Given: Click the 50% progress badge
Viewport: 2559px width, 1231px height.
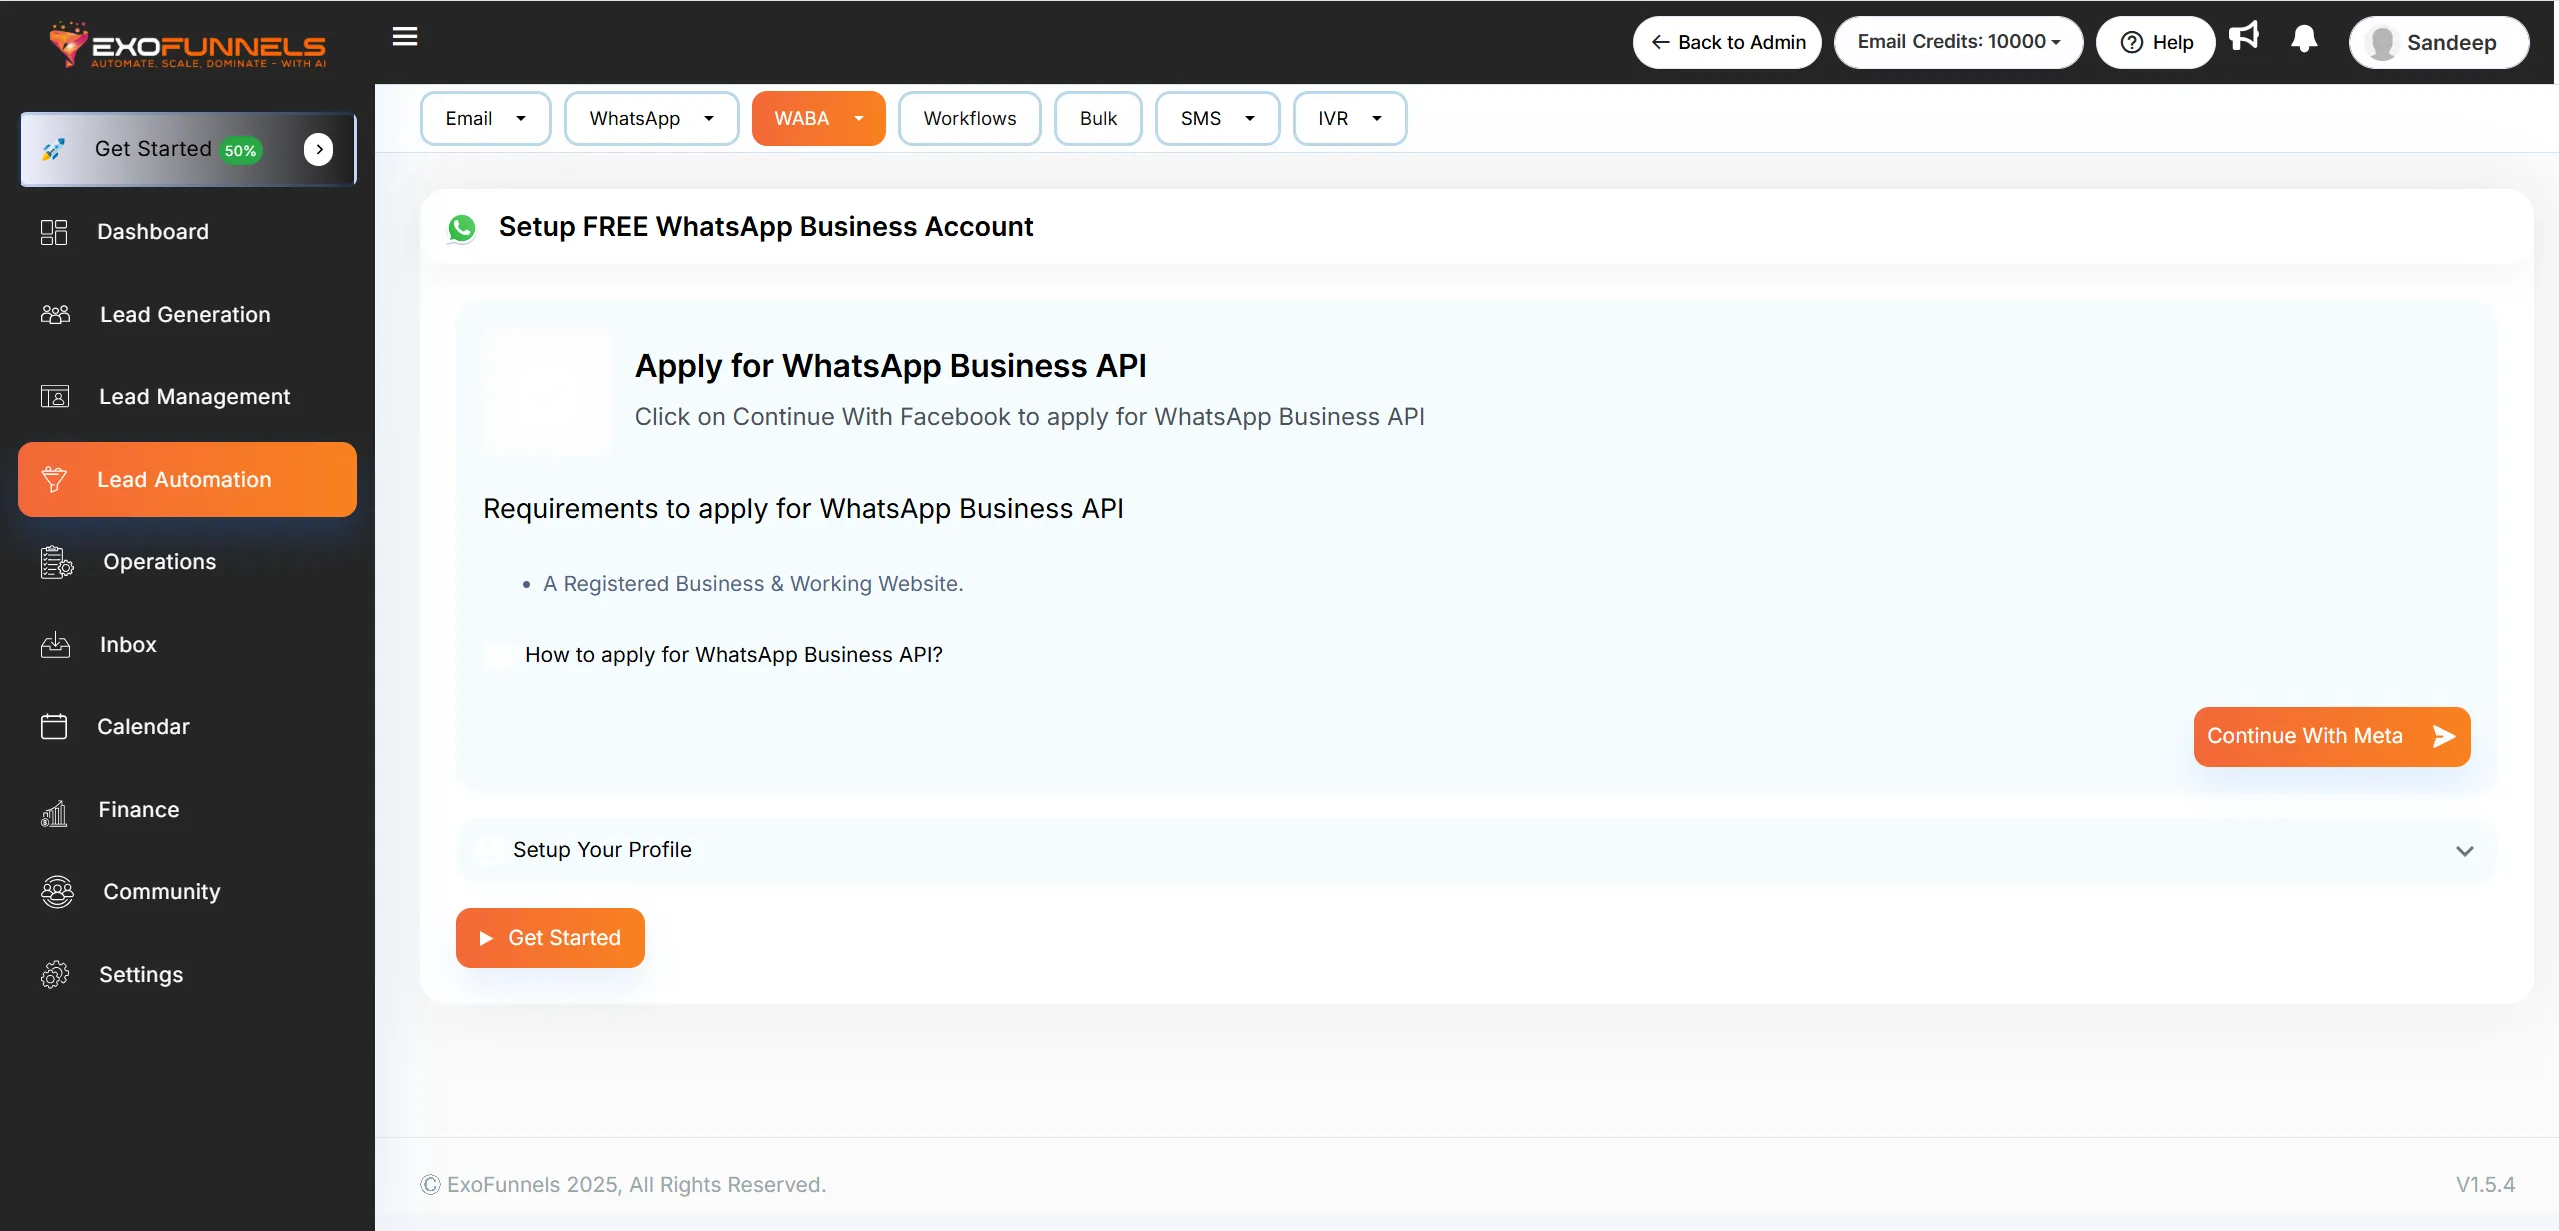Looking at the screenshot, I should pos(240,151).
